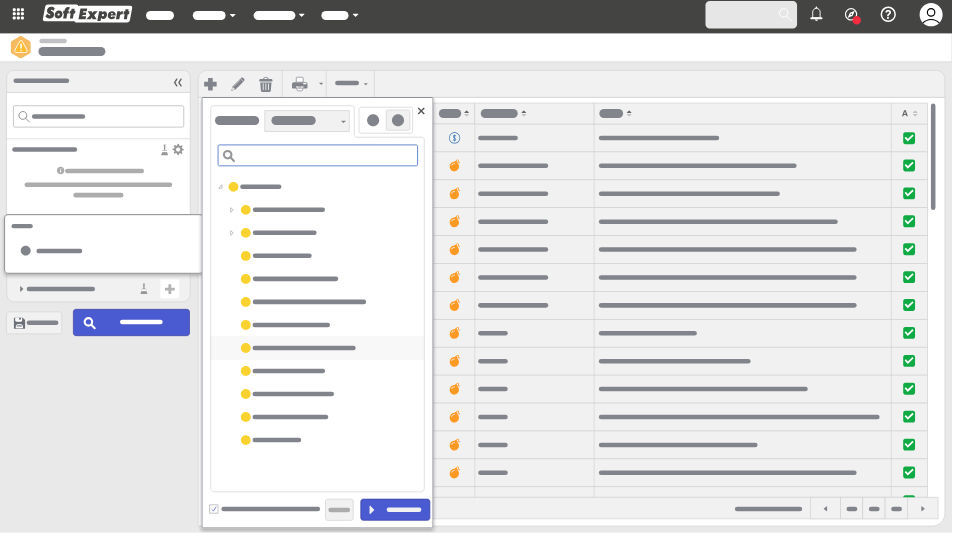Click the compass icon with red badge
Image resolution: width=960 pixels, height=544 pixels.
[x=851, y=15]
